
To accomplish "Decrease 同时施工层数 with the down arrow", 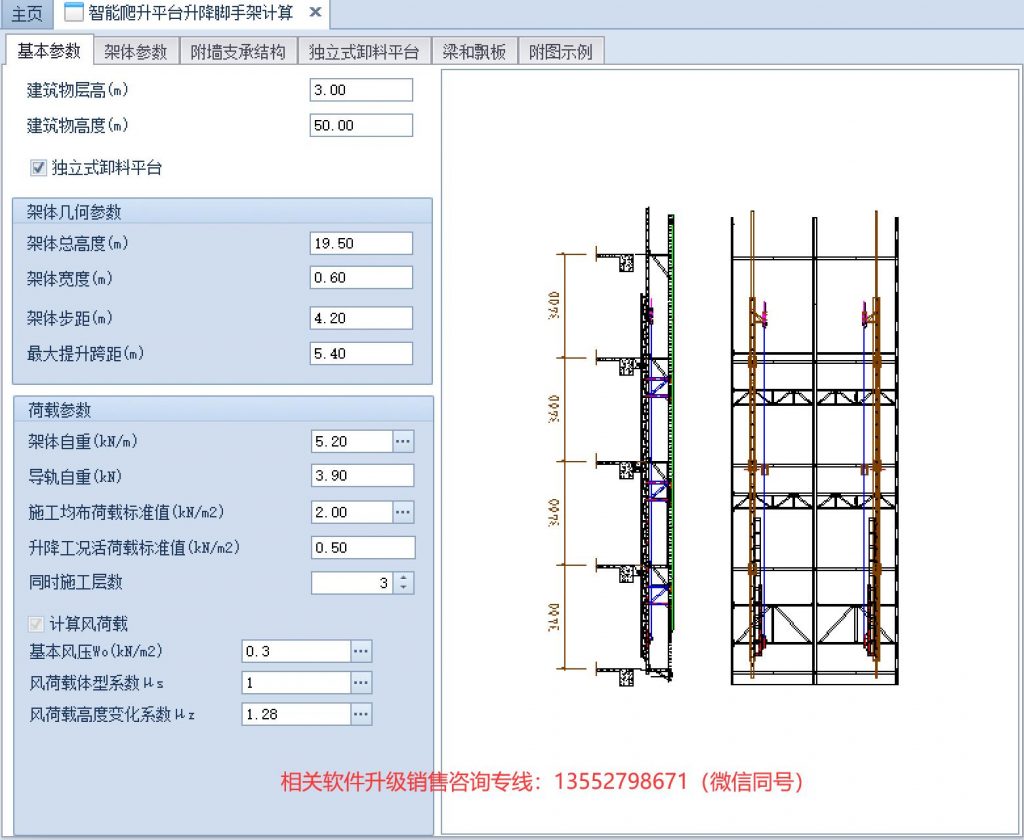I will (404, 589).
